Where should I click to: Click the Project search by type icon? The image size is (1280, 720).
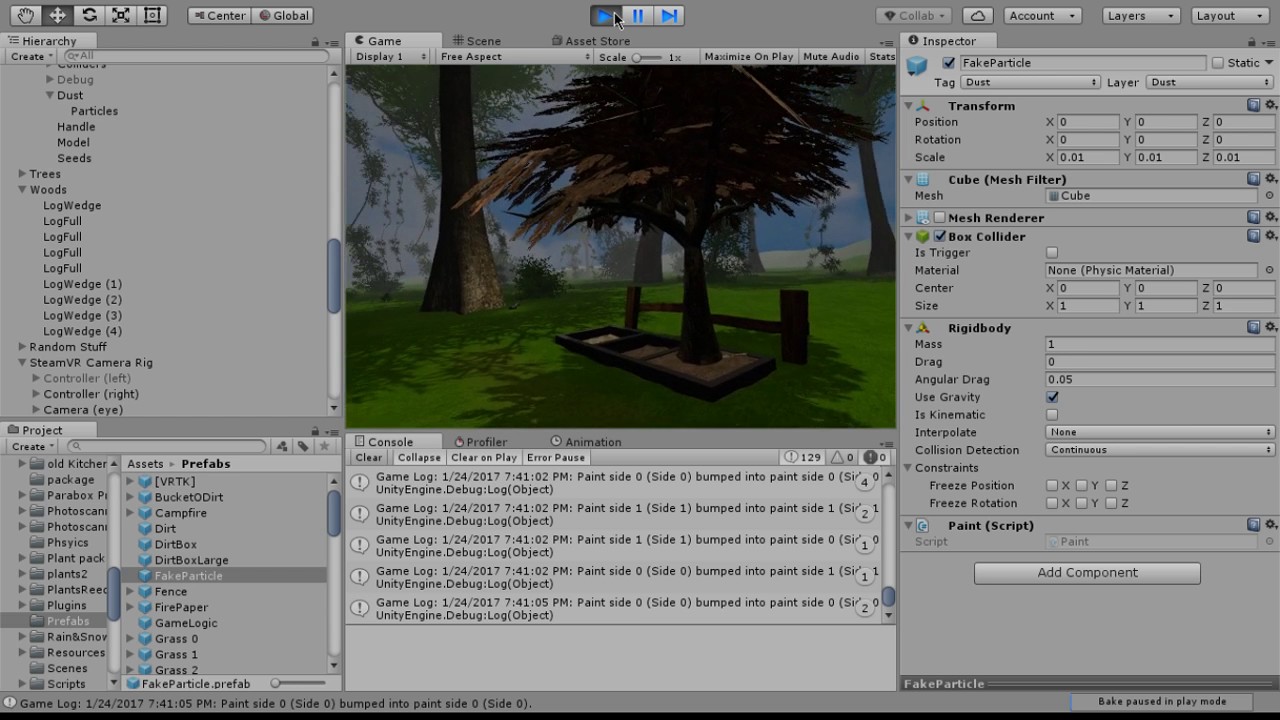pyautogui.click(x=282, y=446)
